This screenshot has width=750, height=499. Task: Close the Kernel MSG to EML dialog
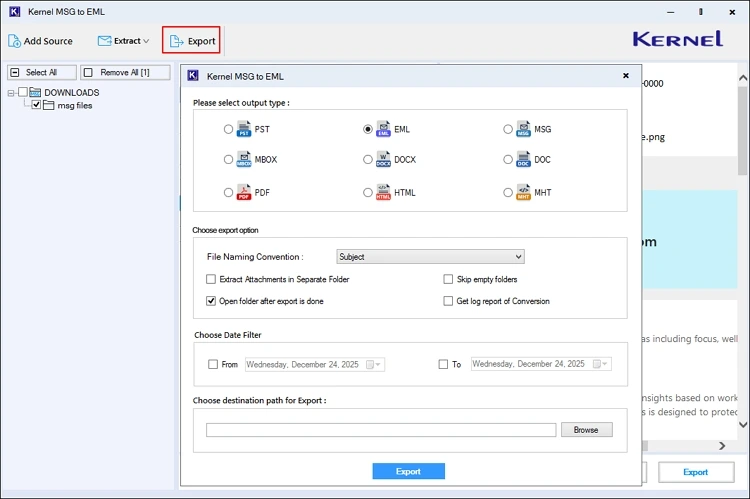pyautogui.click(x=626, y=76)
